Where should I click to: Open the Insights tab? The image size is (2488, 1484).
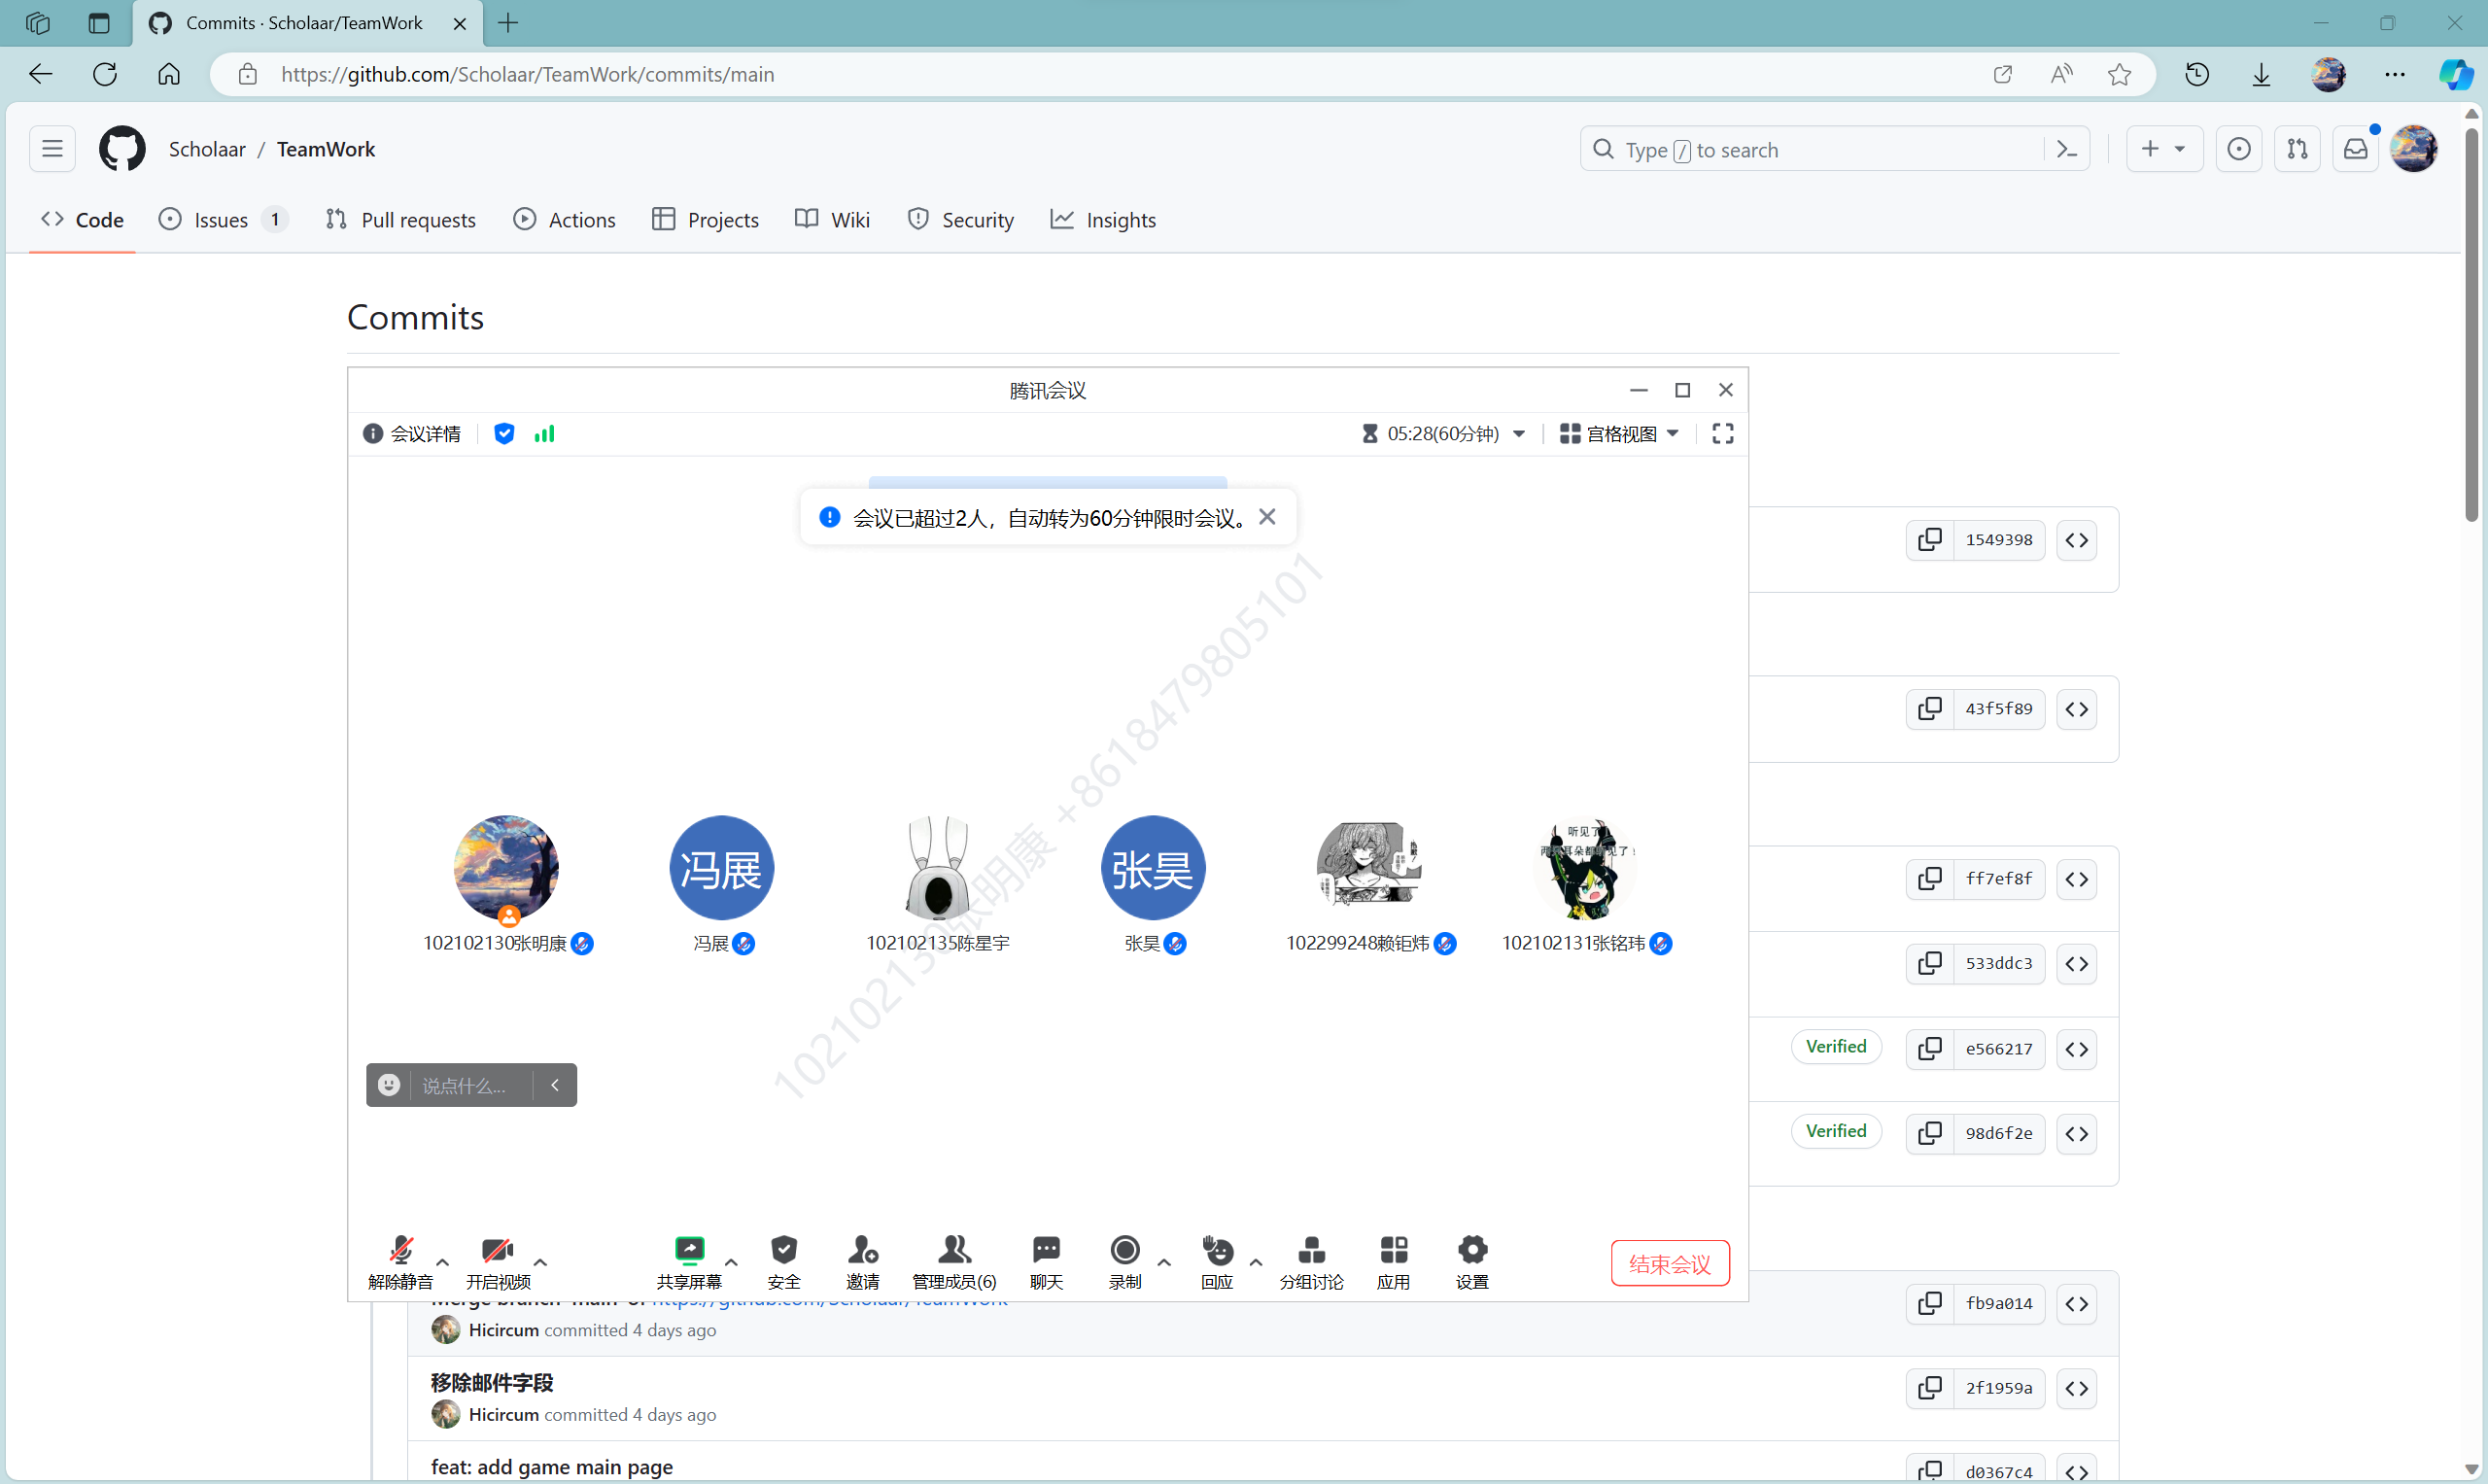(1103, 219)
